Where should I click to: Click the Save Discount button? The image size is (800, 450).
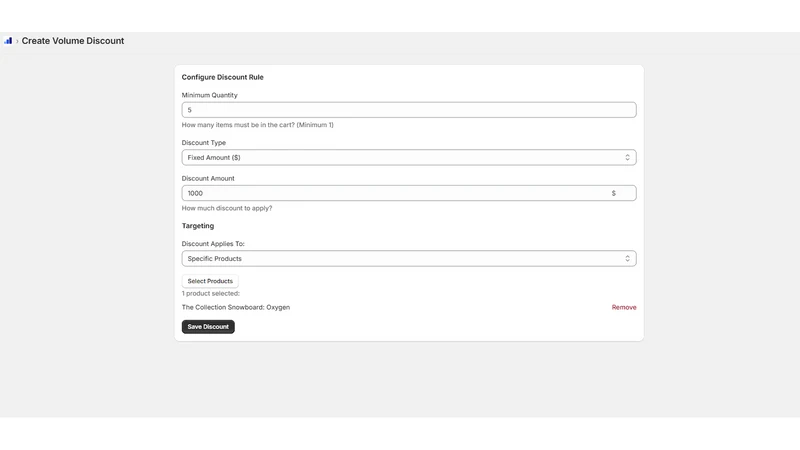[x=208, y=327]
